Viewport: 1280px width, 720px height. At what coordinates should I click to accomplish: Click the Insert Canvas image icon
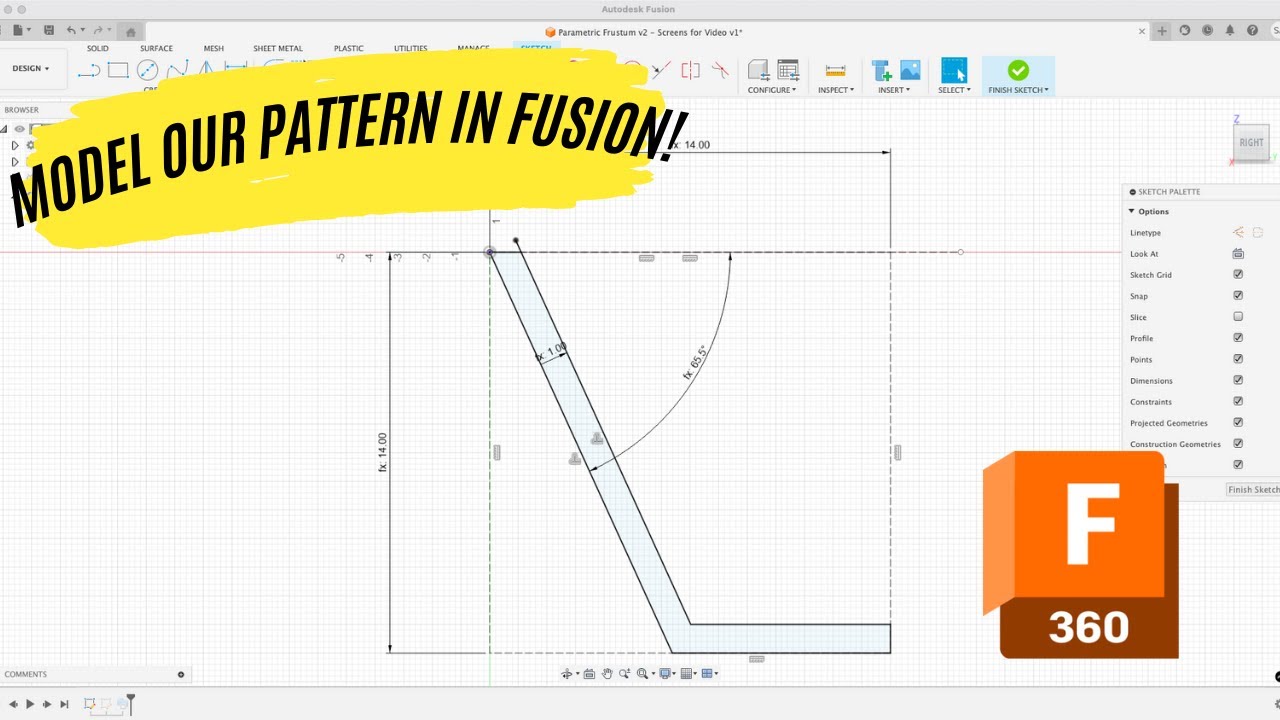910,70
